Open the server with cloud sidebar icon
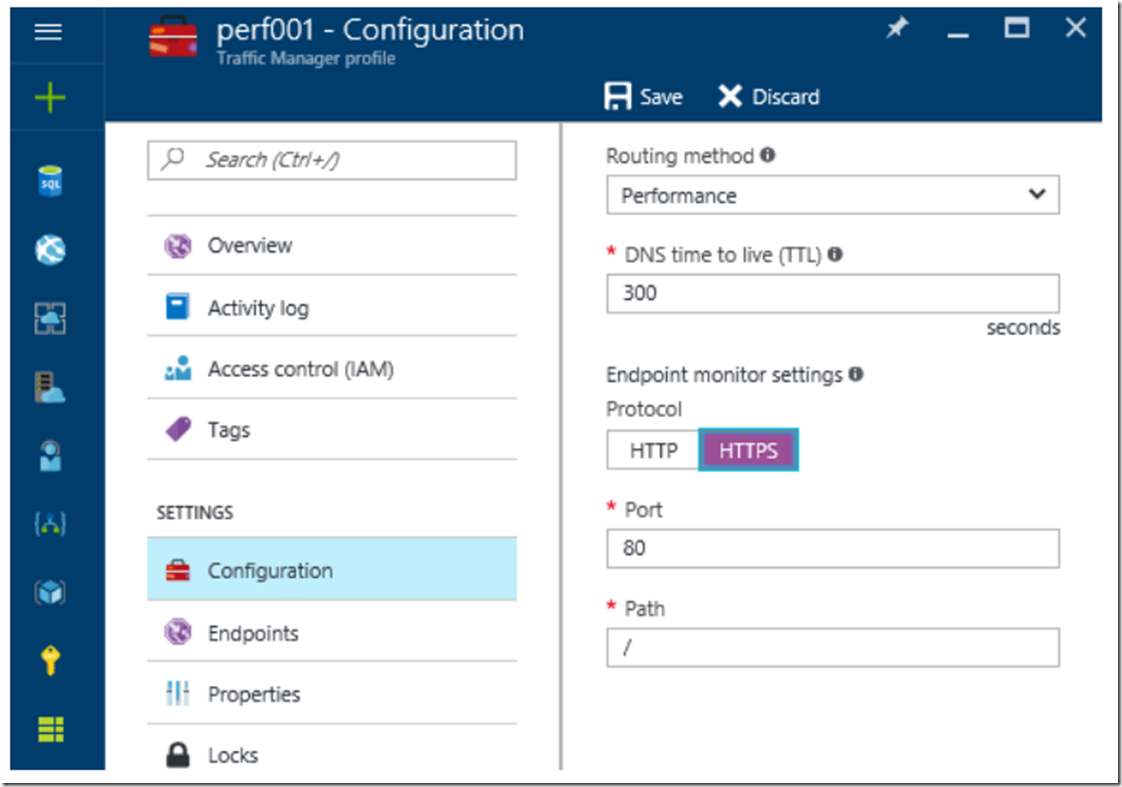The height and width of the screenshot is (787, 1122). coord(50,387)
